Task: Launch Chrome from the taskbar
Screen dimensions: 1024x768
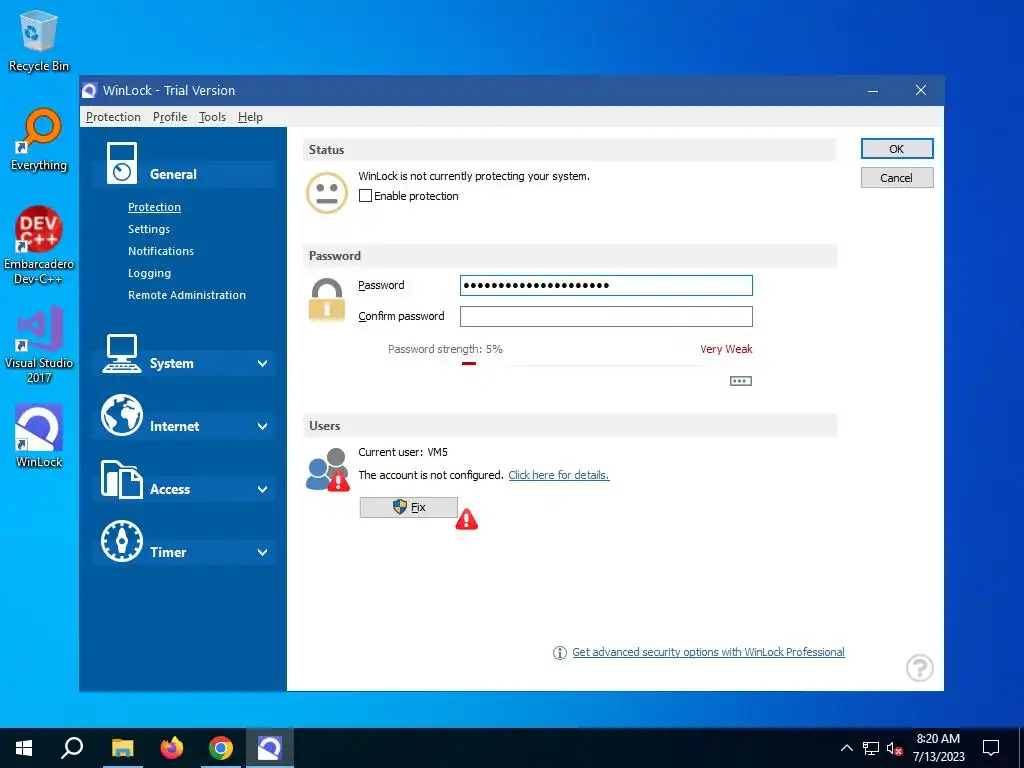Action: click(221, 748)
